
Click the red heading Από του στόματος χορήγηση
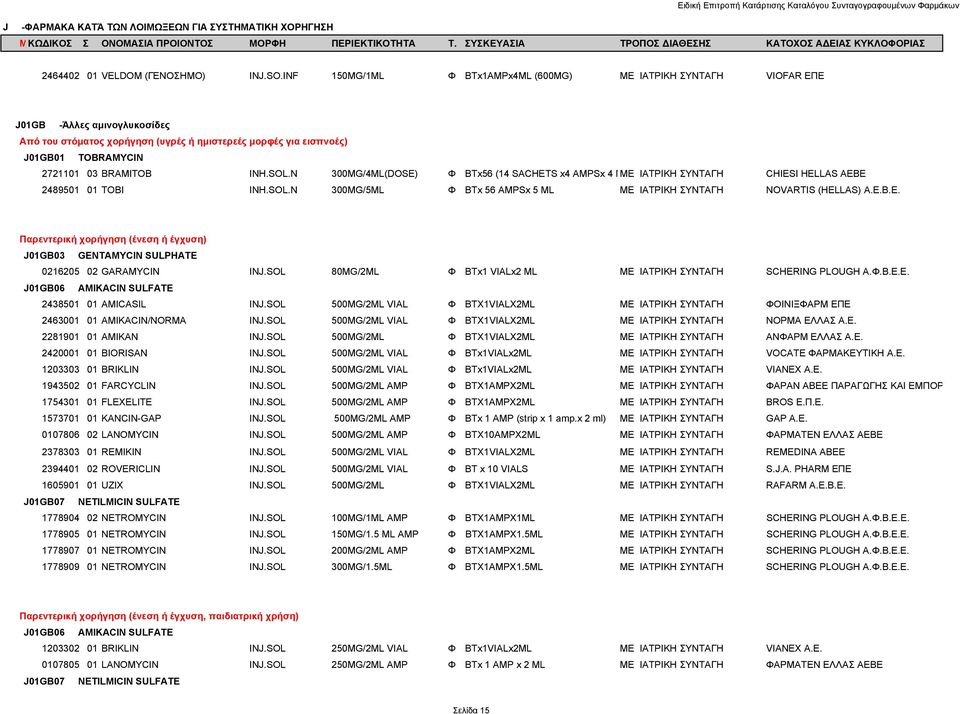point(183,141)
